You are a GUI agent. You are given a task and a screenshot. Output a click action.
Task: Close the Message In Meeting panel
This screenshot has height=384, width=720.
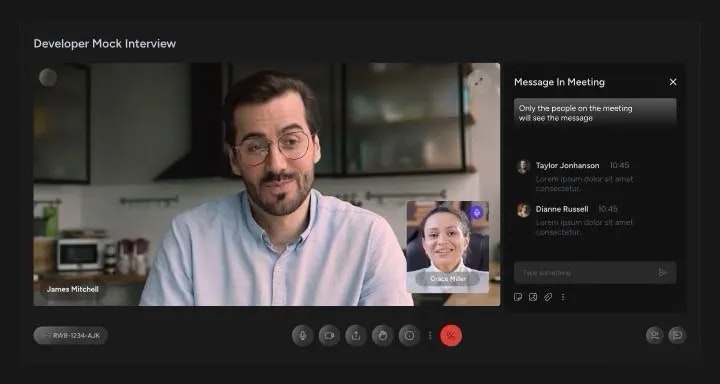[673, 82]
